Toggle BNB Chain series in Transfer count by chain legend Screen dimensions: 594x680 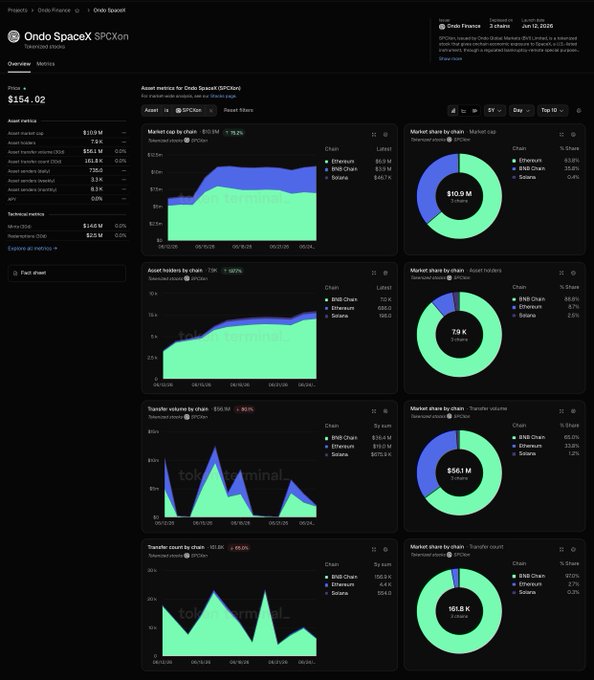coord(341,577)
